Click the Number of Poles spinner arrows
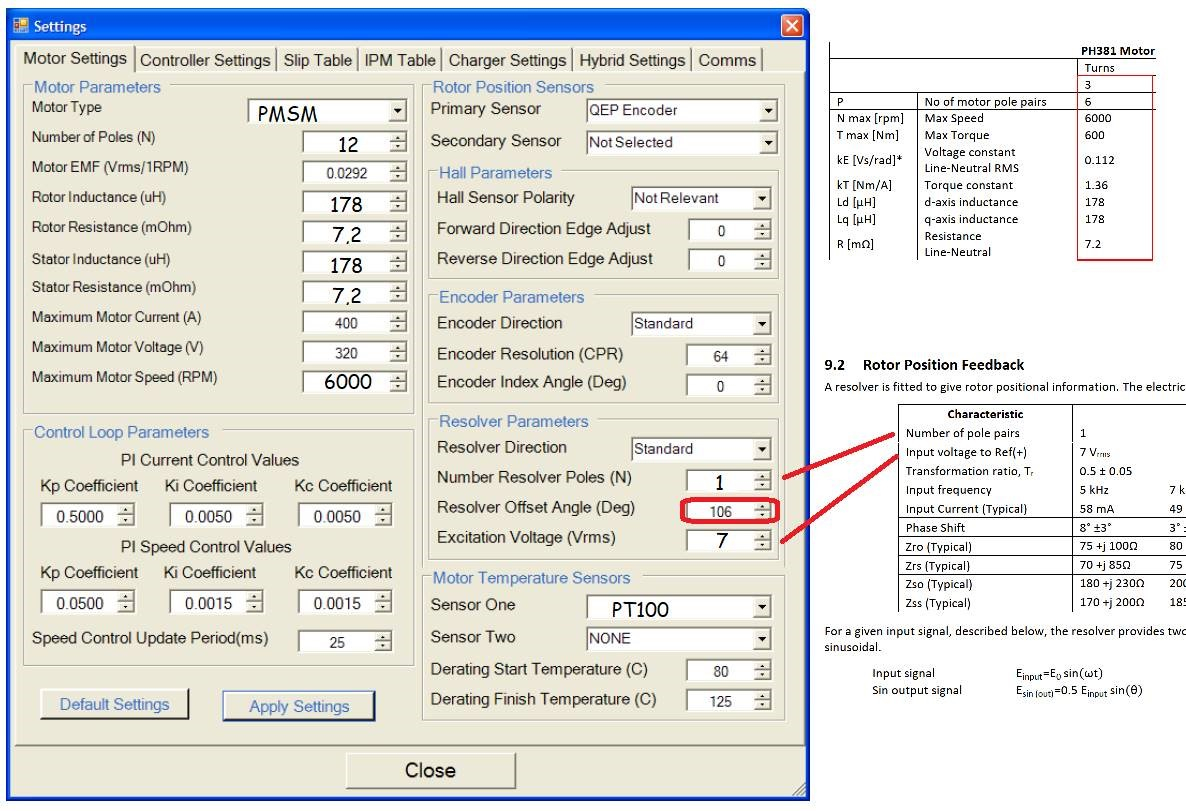This screenshot has width=1186, height=811. (x=398, y=143)
